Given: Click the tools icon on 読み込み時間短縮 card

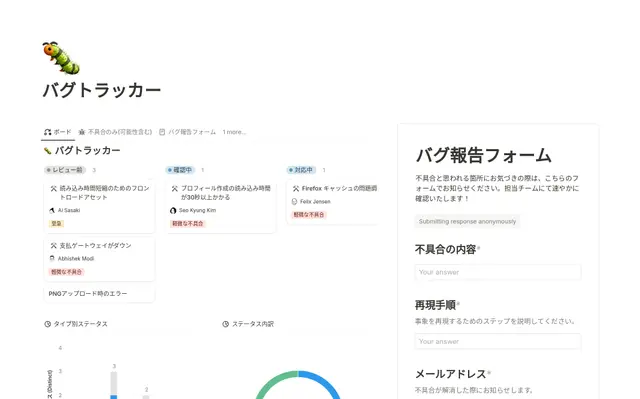Looking at the screenshot, I should [x=53, y=189].
